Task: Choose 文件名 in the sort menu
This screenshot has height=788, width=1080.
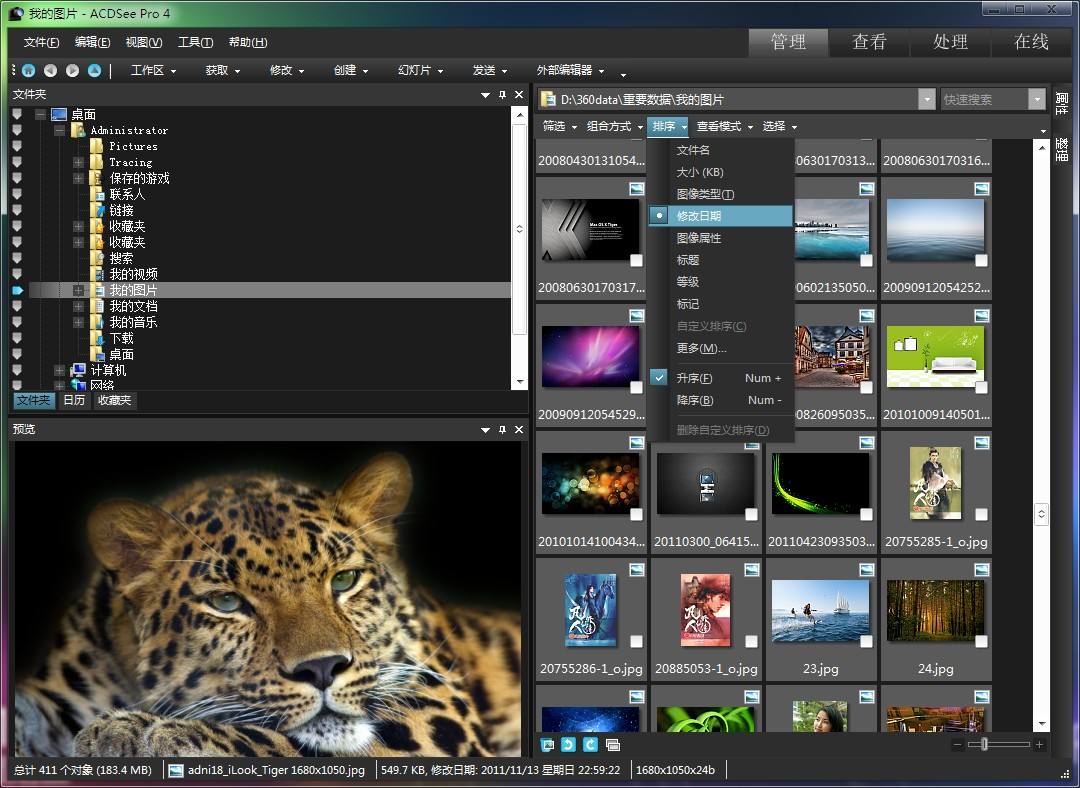Action: 693,150
